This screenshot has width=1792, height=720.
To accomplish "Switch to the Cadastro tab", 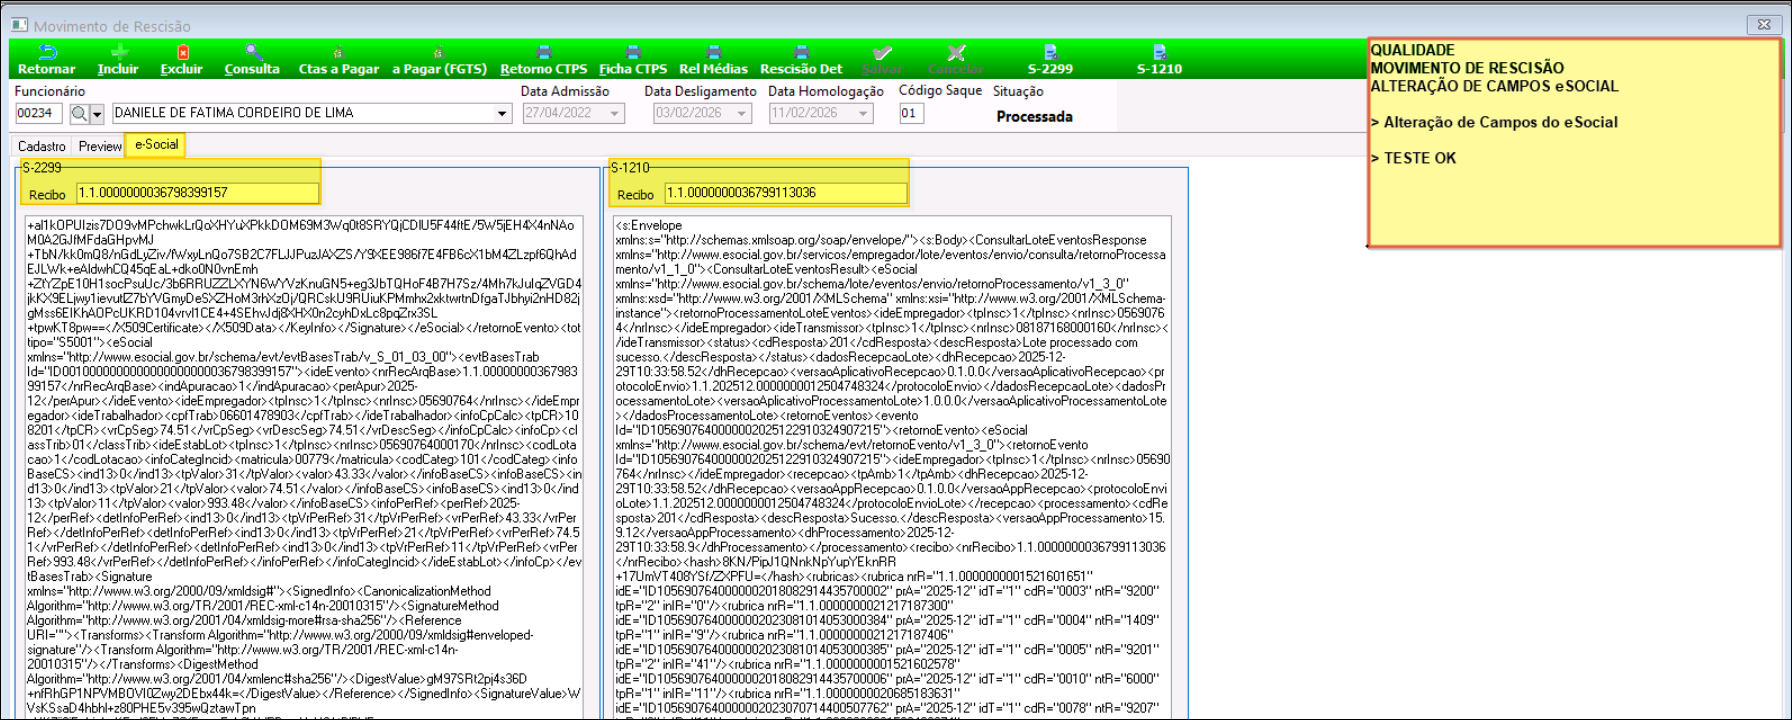I will (42, 146).
